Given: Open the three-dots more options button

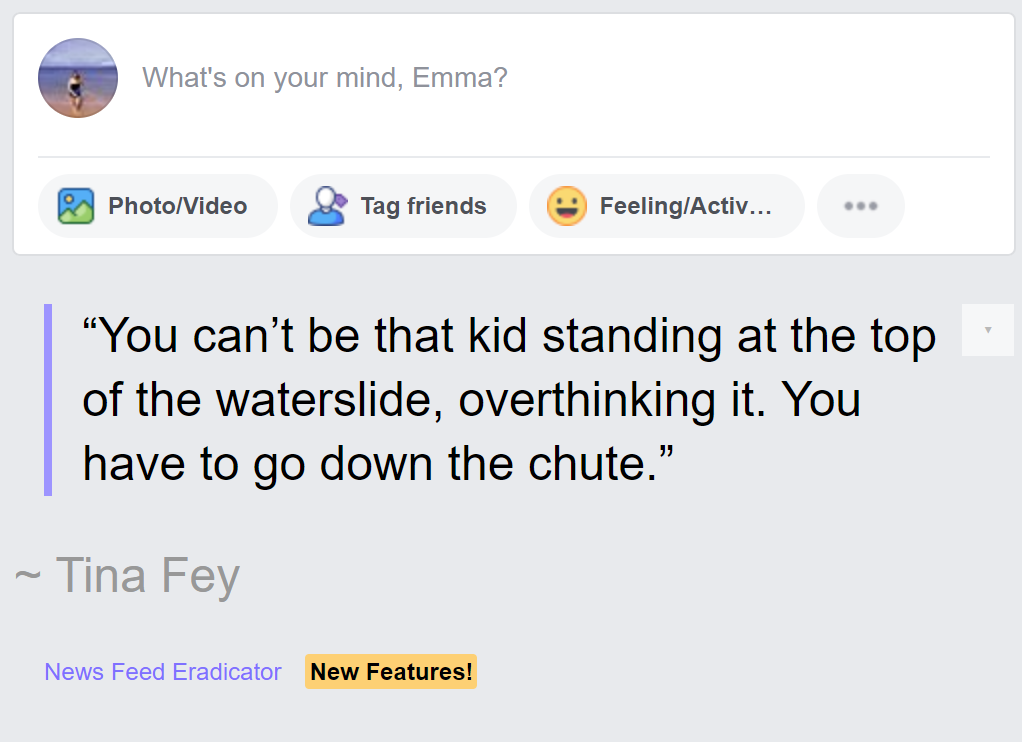Looking at the screenshot, I should (x=860, y=206).
